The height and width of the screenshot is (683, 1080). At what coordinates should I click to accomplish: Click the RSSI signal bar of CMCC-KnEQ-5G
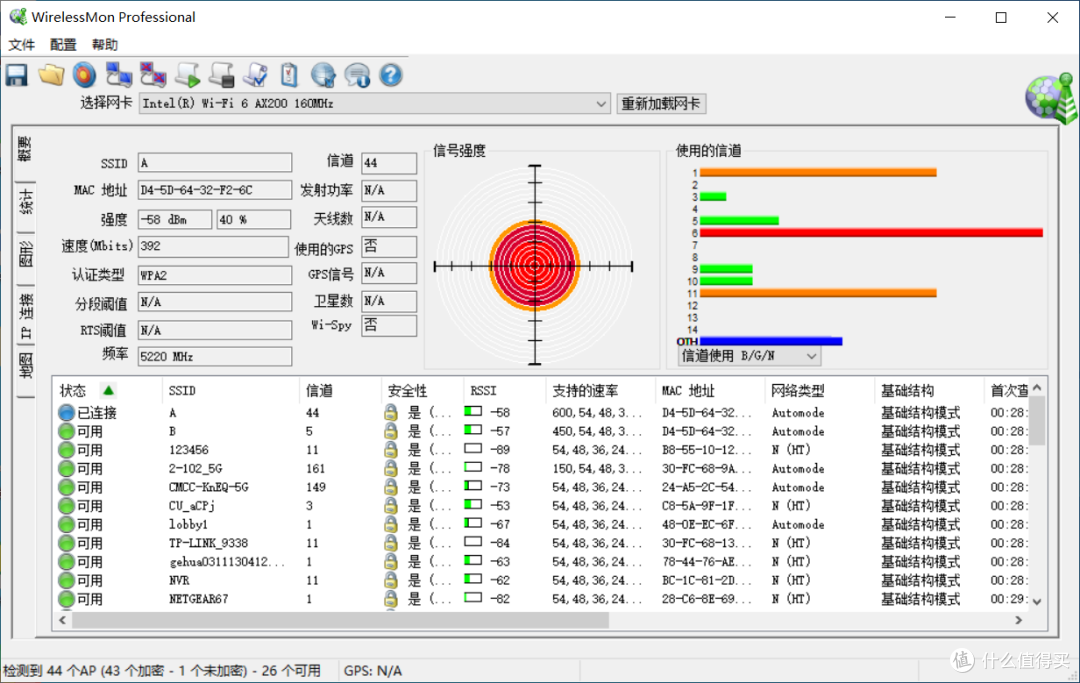tap(473, 486)
